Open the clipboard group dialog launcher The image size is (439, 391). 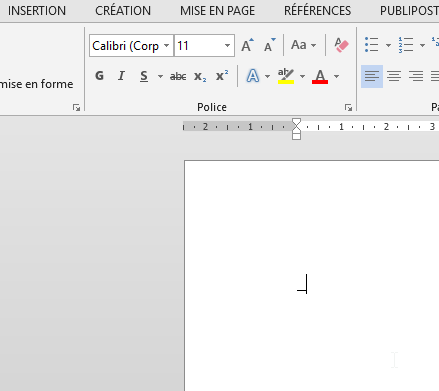pos(76,107)
